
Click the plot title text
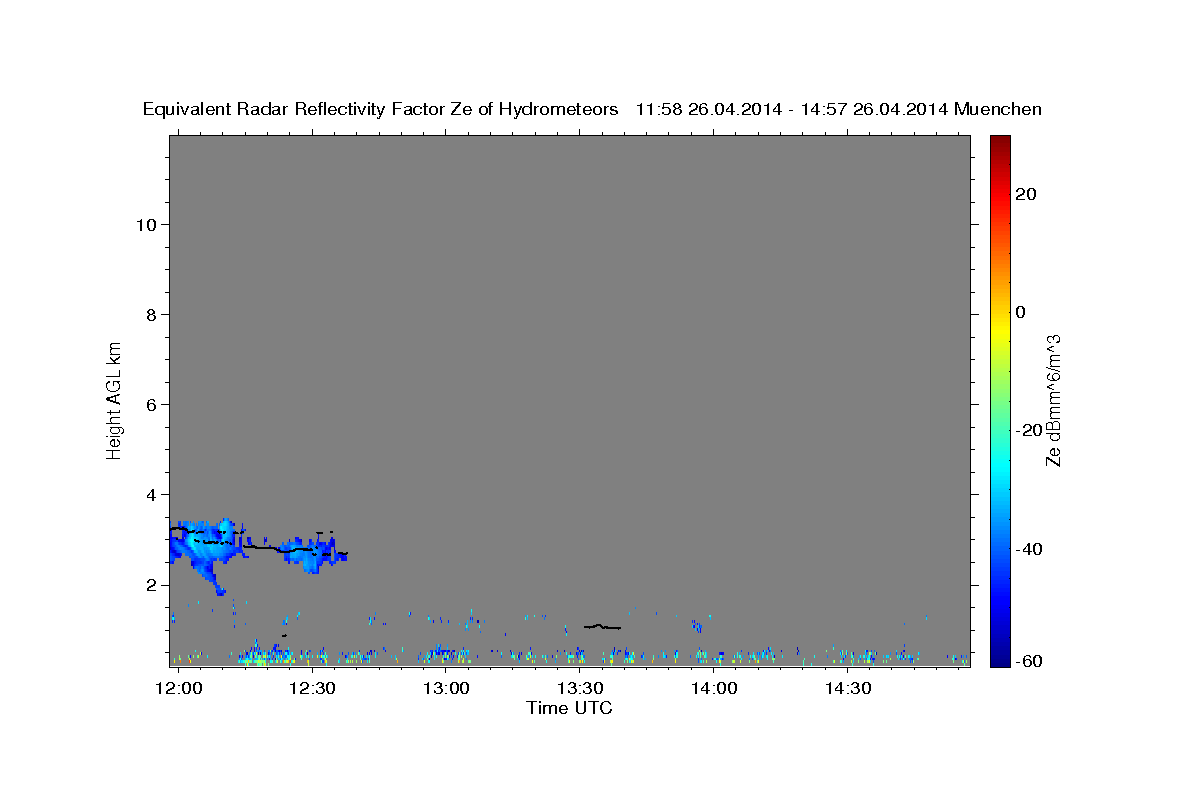pos(592,110)
